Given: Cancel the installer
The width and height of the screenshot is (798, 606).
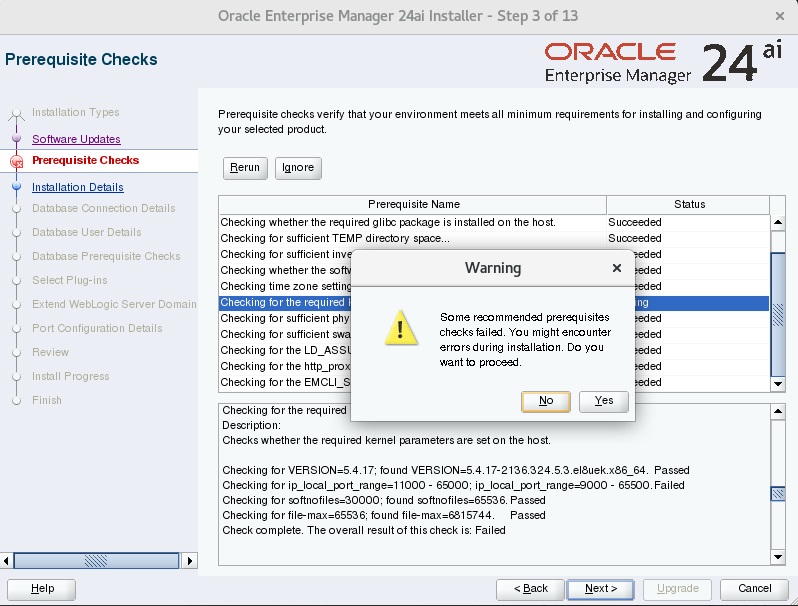Looking at the screenshot, I should click(x=755, y=589).
